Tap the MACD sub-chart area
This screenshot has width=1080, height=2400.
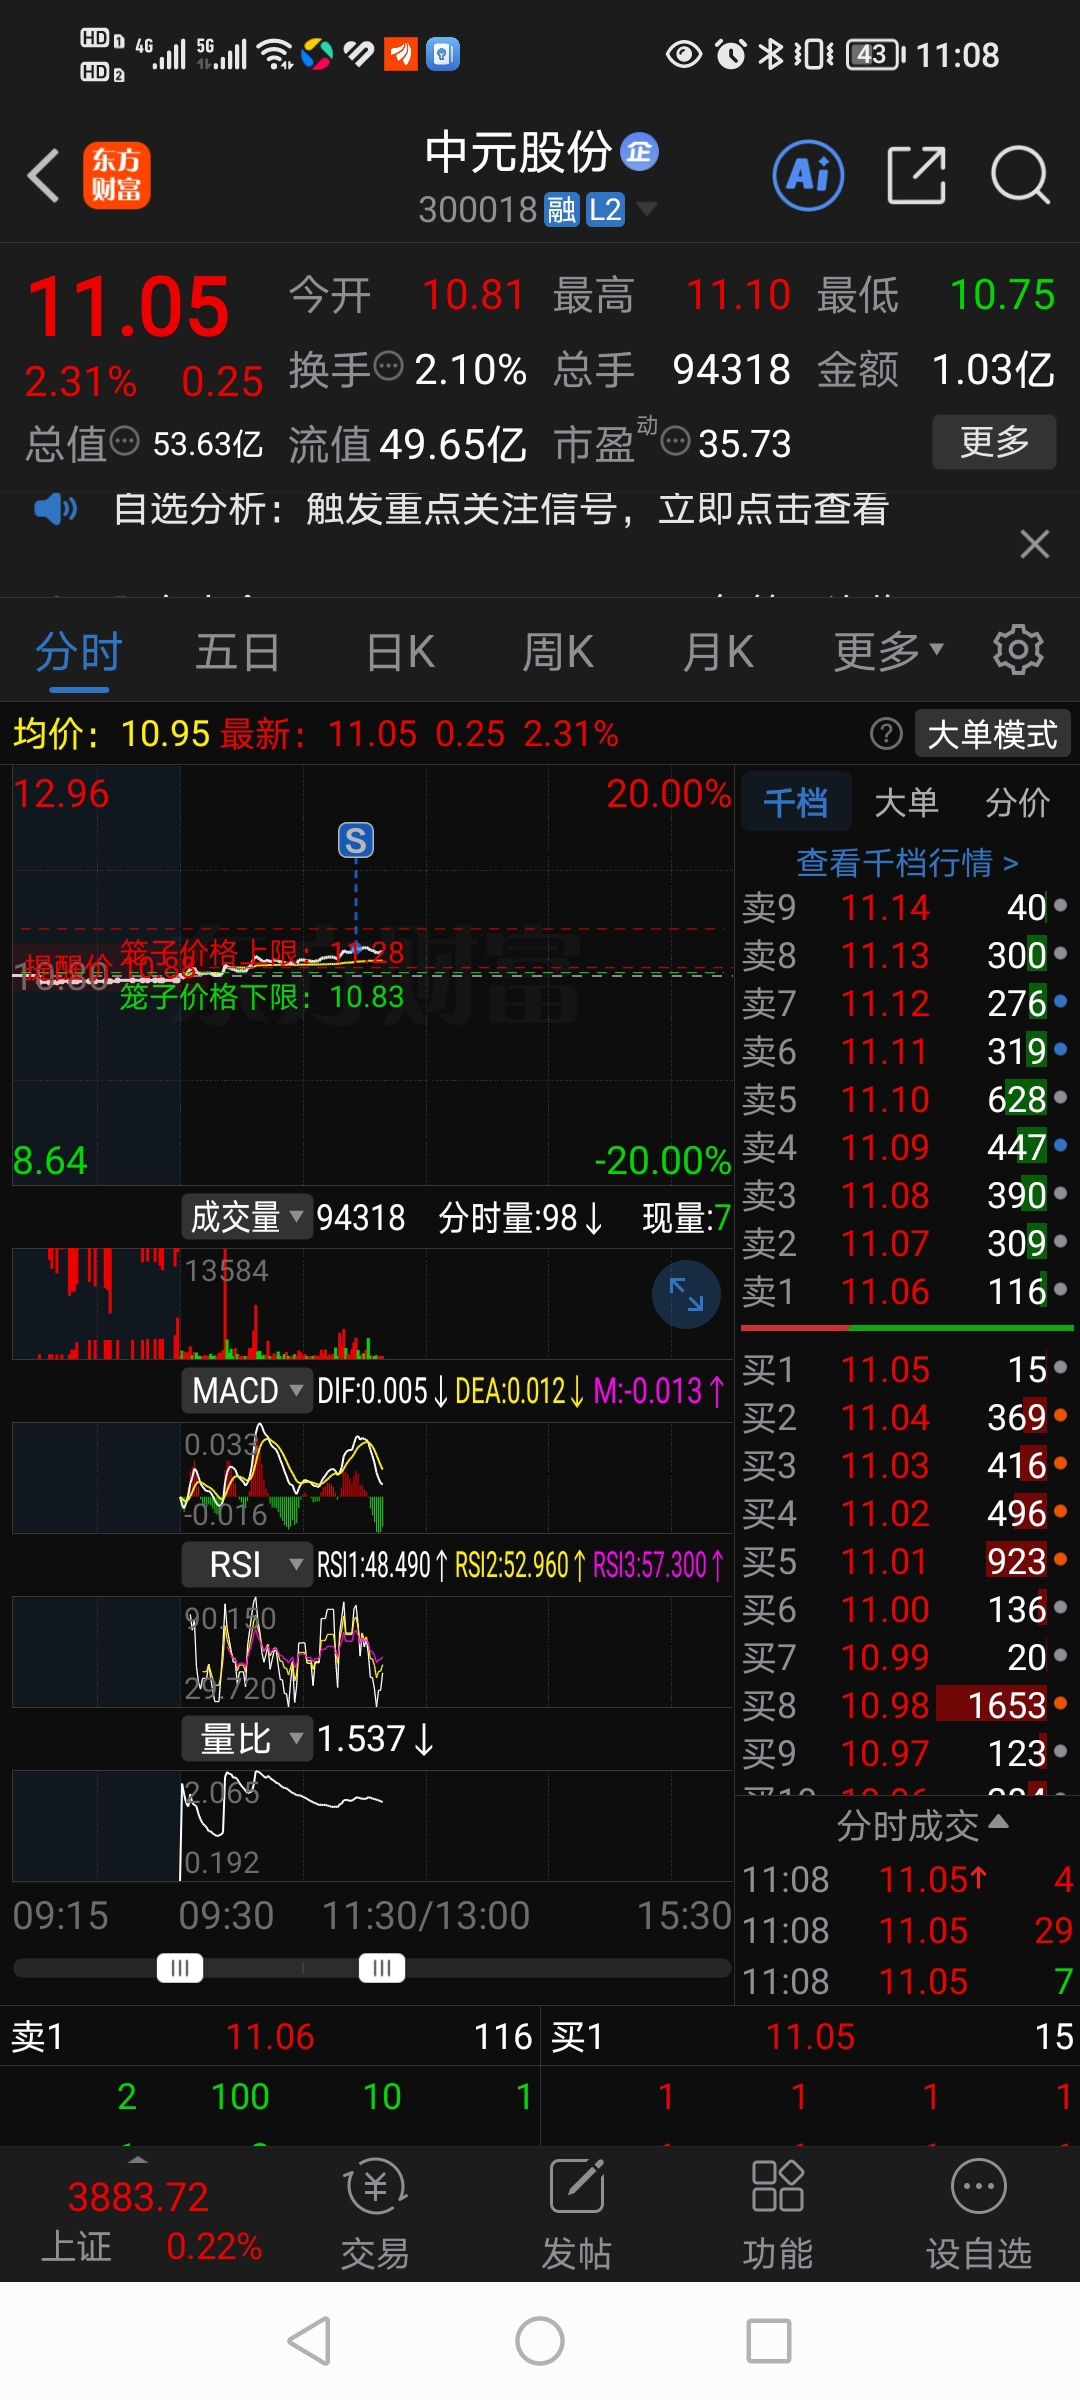point(373,1477)
